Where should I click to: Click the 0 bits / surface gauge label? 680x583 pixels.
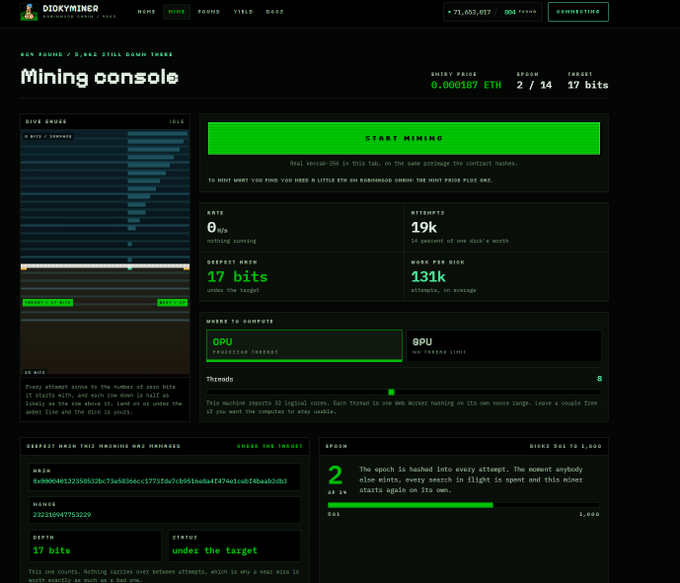click(48, 136)
